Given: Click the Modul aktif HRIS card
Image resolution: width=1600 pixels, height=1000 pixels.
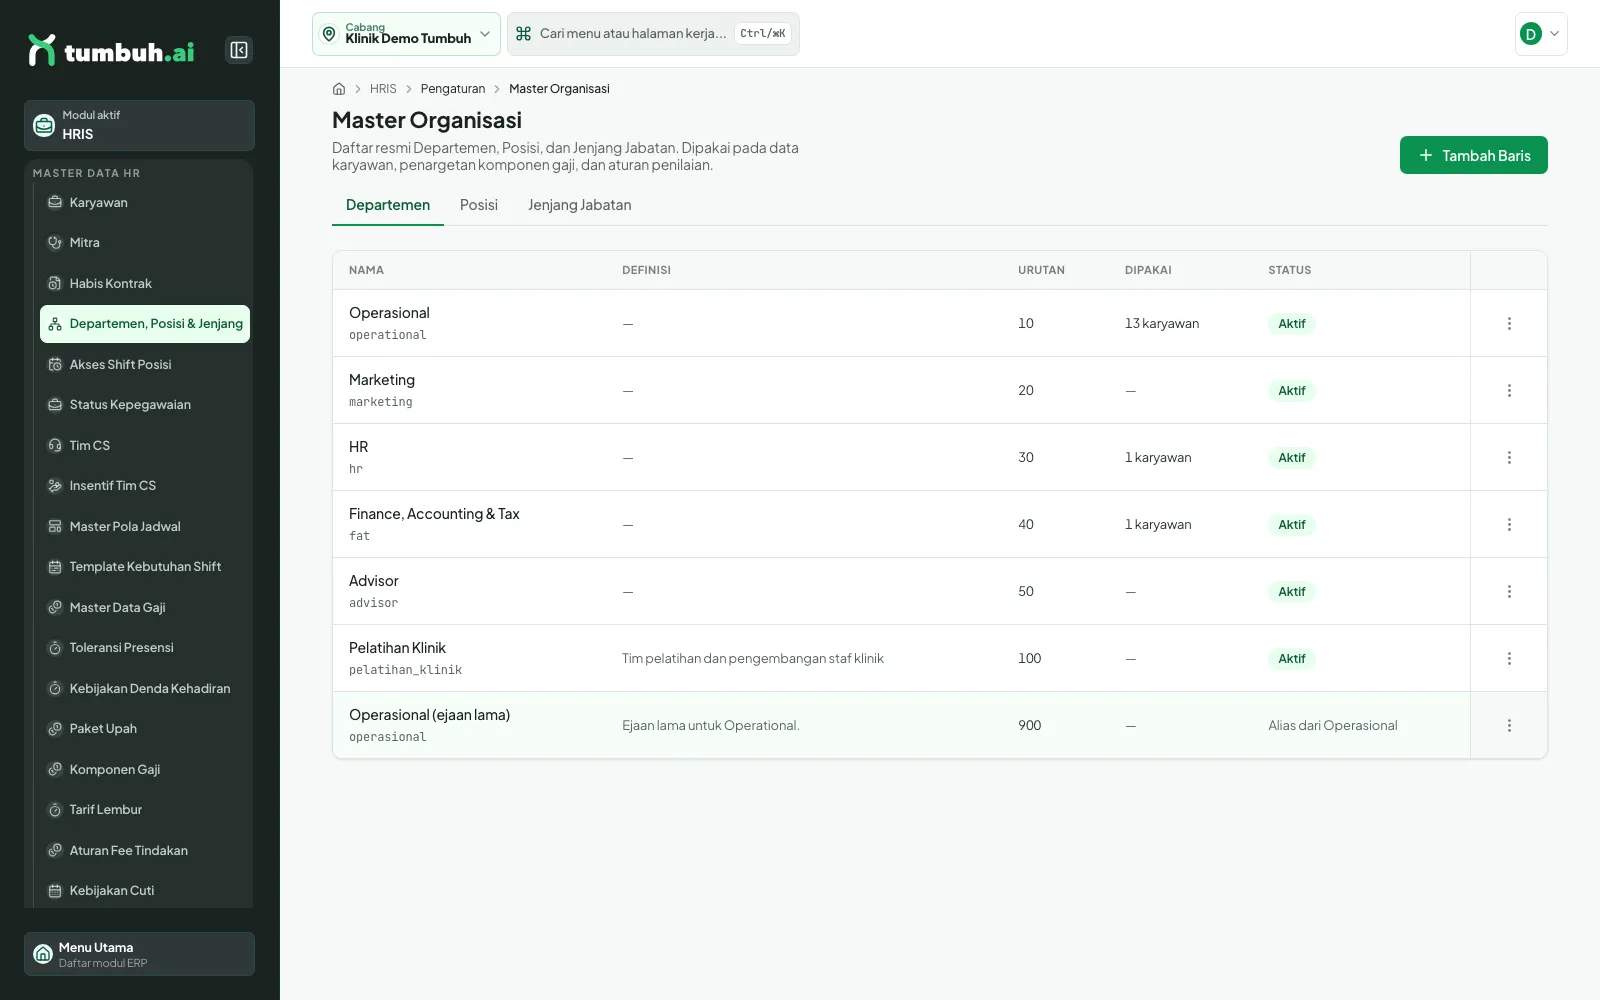Looking at the screenshot, I should 139,125.
